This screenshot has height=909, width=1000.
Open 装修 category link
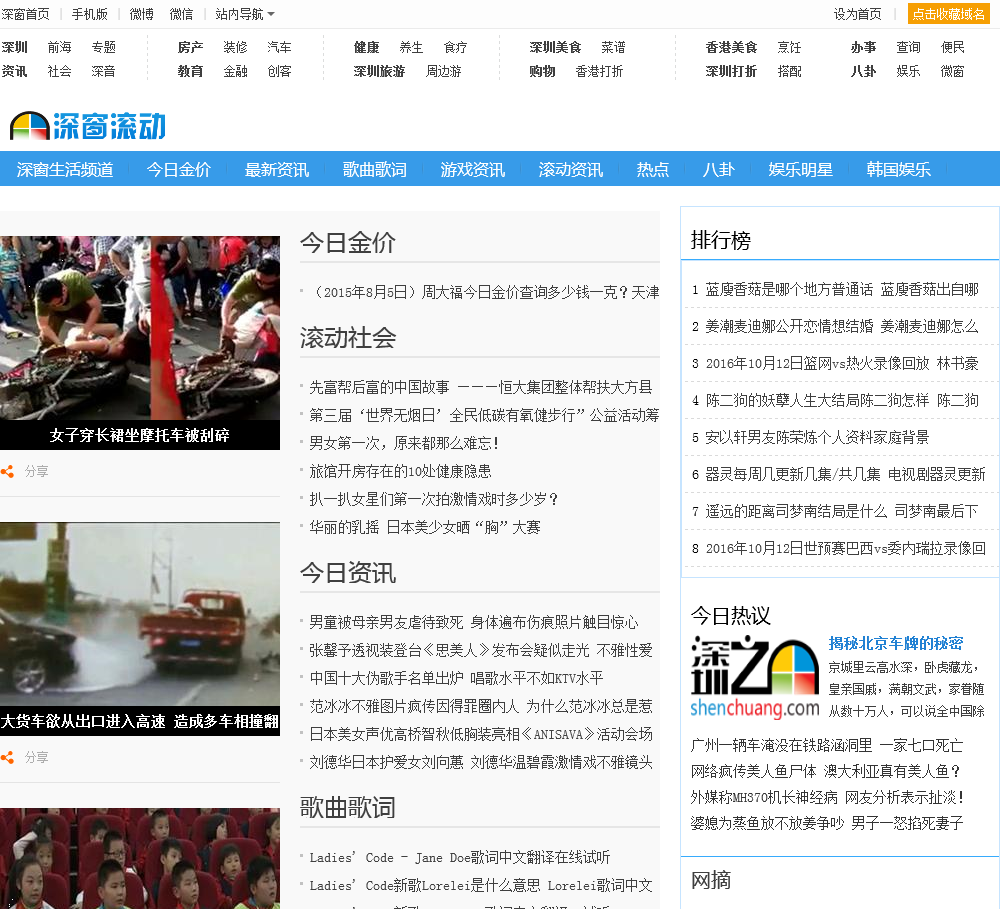tap(235, 47)
